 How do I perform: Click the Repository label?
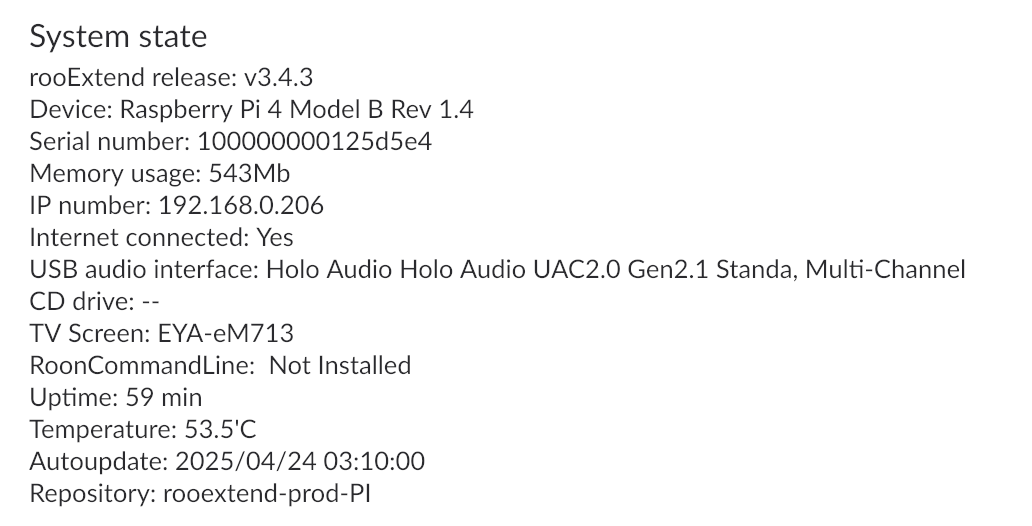[x=93, y=493]
